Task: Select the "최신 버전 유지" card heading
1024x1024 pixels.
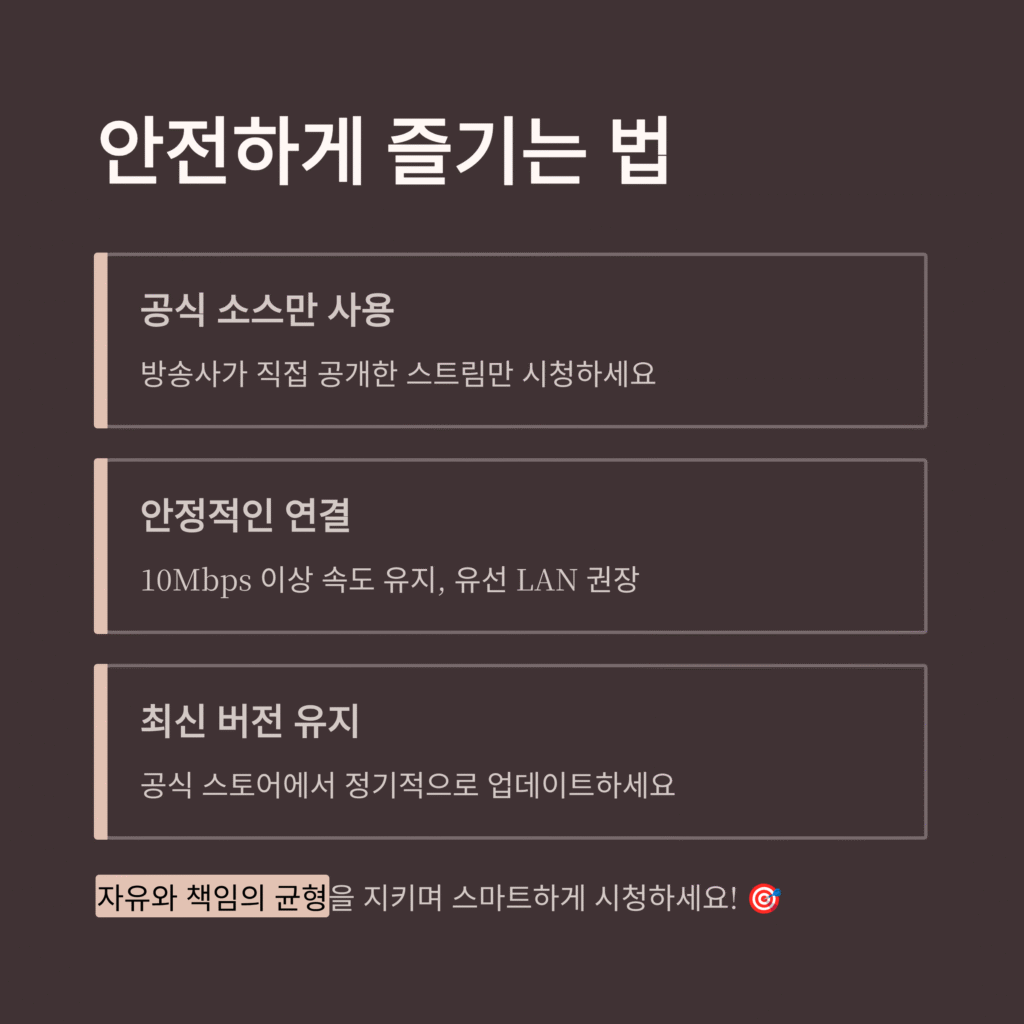Action: 249,721
